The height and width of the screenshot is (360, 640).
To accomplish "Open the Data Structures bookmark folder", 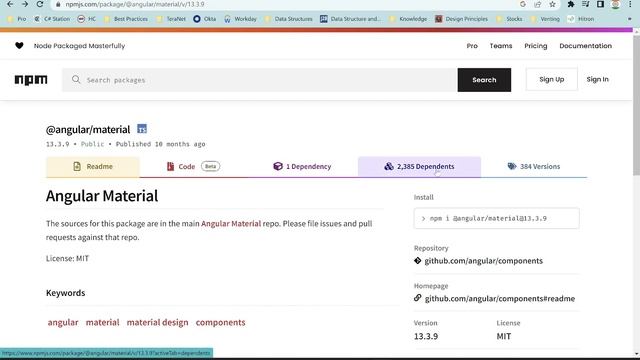I will pos(288,19).
